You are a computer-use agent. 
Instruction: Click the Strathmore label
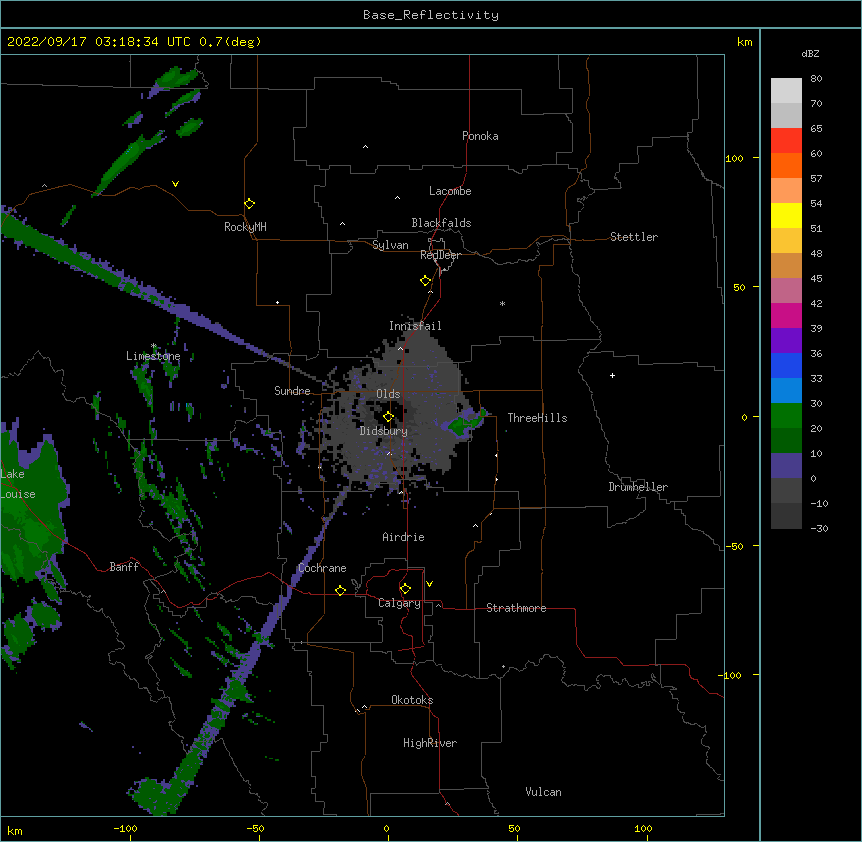tap(516, 608)
